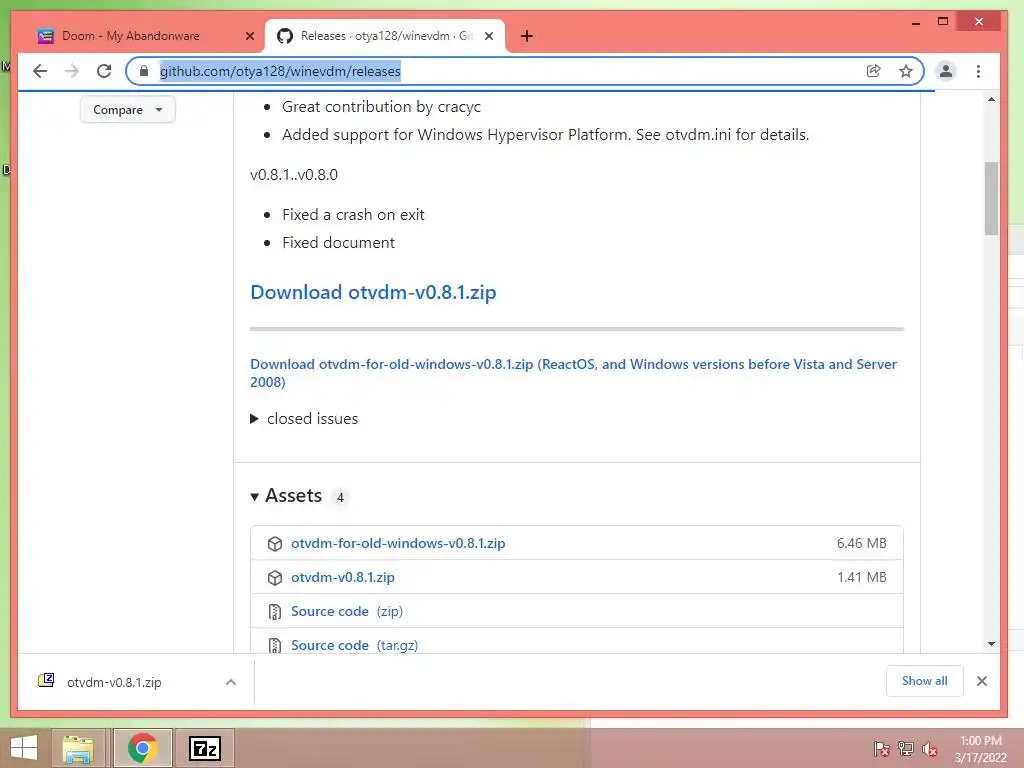Click the network tray icon
Image resolution: width=1024 pixels, height=768 pixels.
point(906,749)
